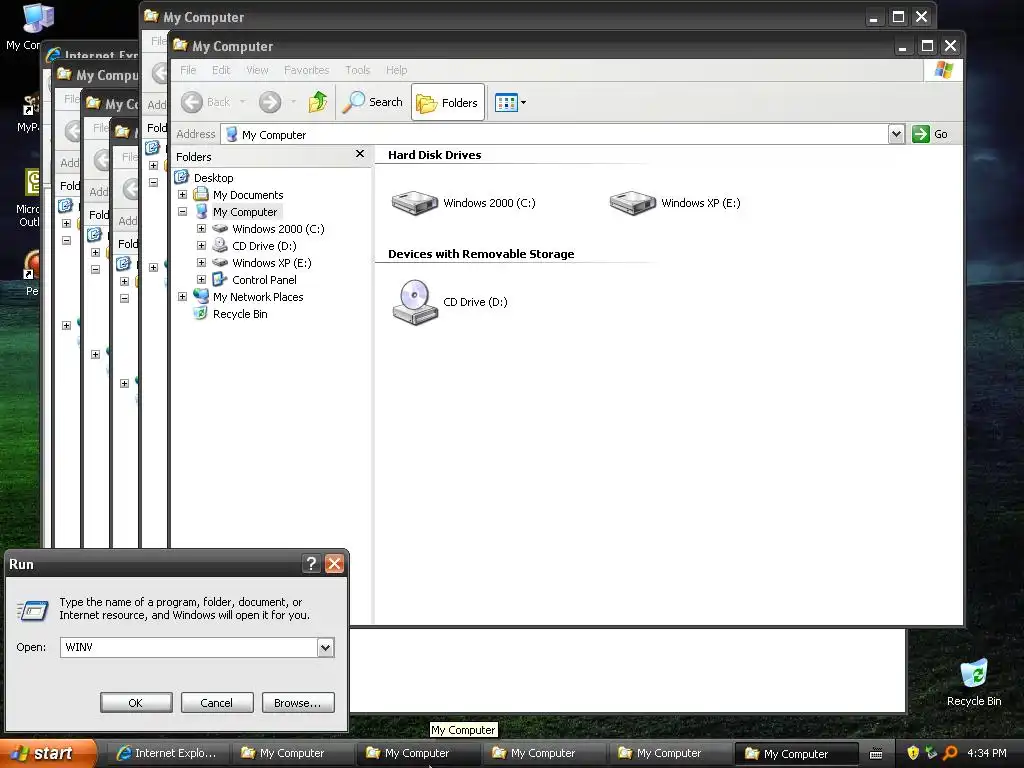Screen dimensions: 1024x768
Task: Click Devices with Removable Storage heading
Action: (x=481, y=254)
